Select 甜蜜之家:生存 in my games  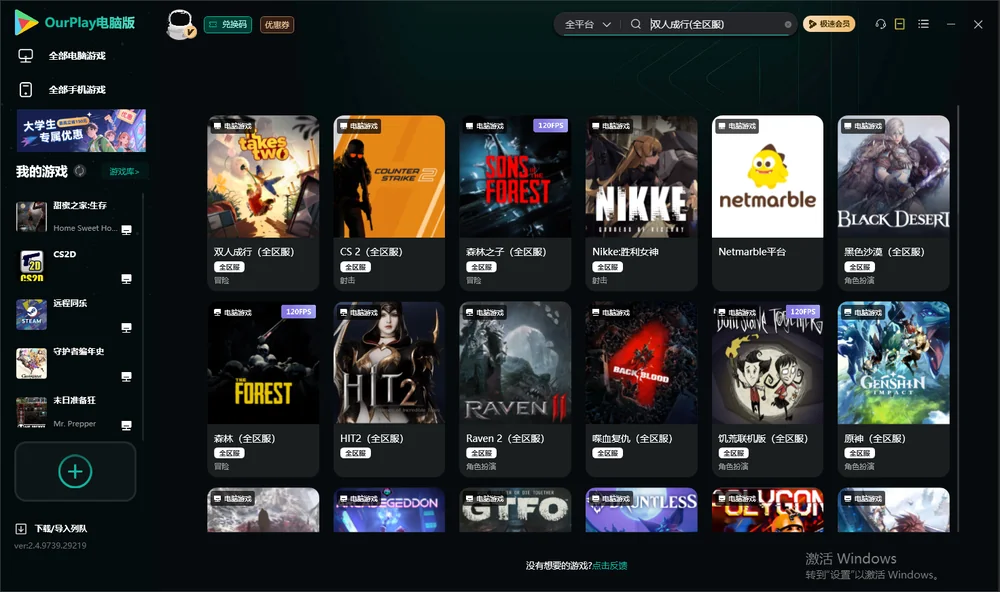point(75,217)
